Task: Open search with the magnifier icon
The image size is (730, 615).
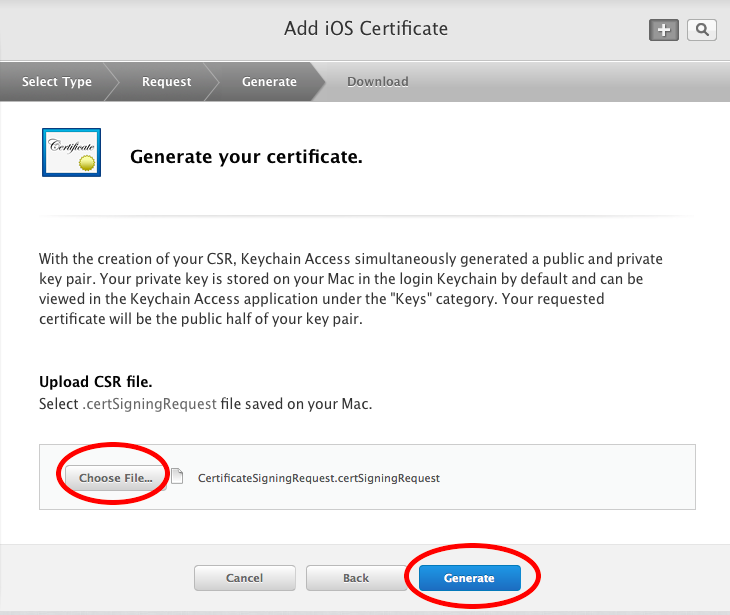Action: pyautogui.click(x=702, y=30)
